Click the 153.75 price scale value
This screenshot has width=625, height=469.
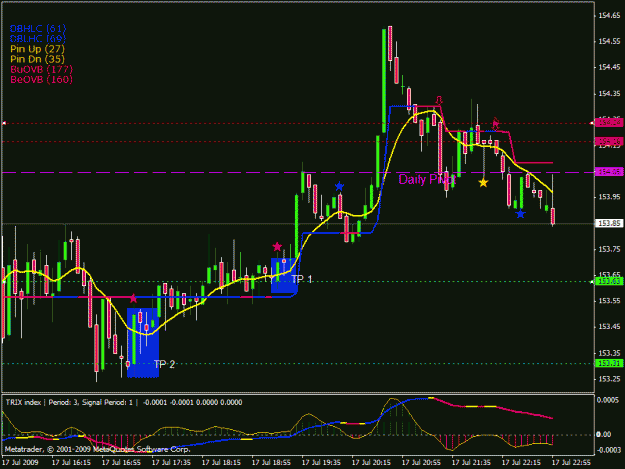pos(609,249)
